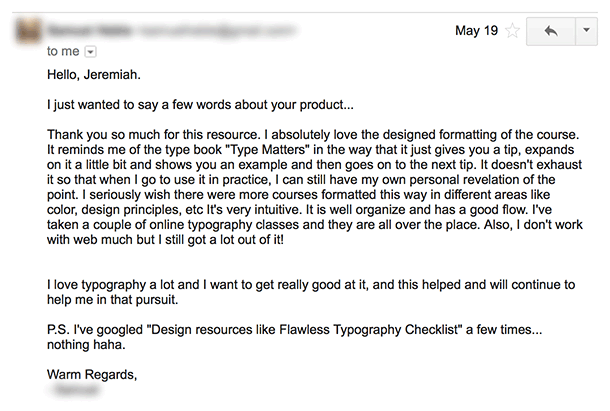
Task: Click the "May 19" date stamp
Action: pyautogui.click(x=475, y=31)
